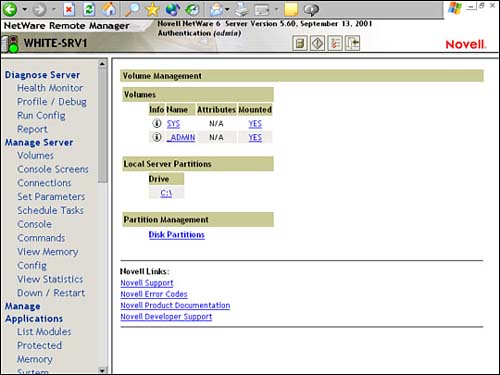Click the Refresh page icon

[89, 9]
